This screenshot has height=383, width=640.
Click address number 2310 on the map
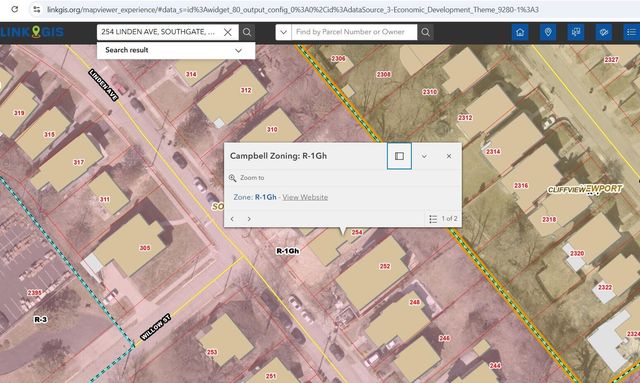(x=429, y=92)
